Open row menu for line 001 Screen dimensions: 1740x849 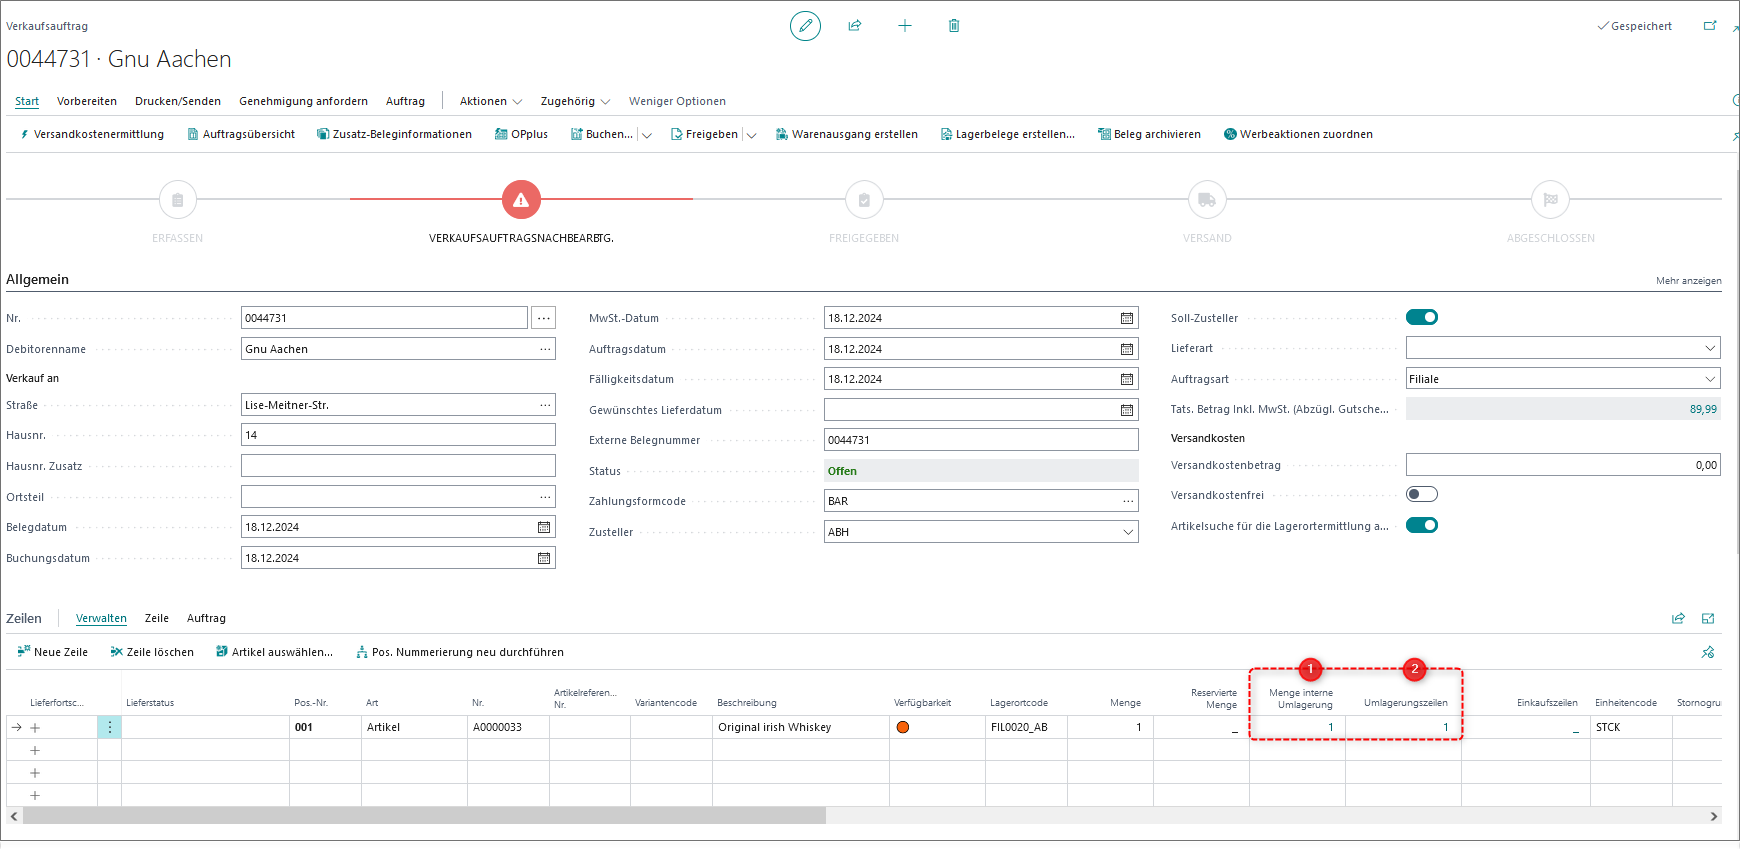(110, 727)
